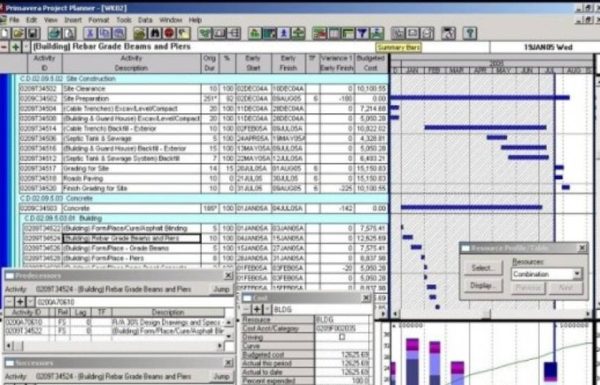Open dropdown arrow beside BLDG in Cost window
This screenshot has width=600, height=385.
click(267, 309)
